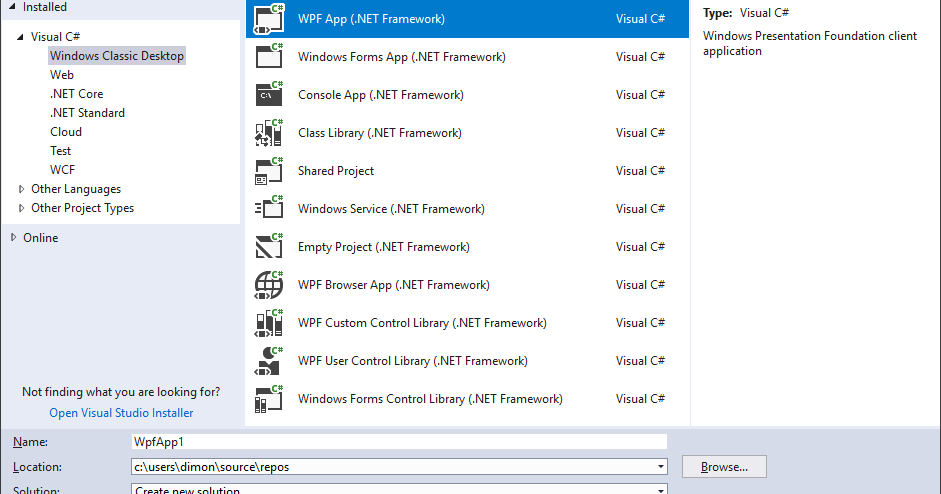Click the Windows Service template icon
The height and width of the screenshot is (494, 941).
click(x=269, y=209)
